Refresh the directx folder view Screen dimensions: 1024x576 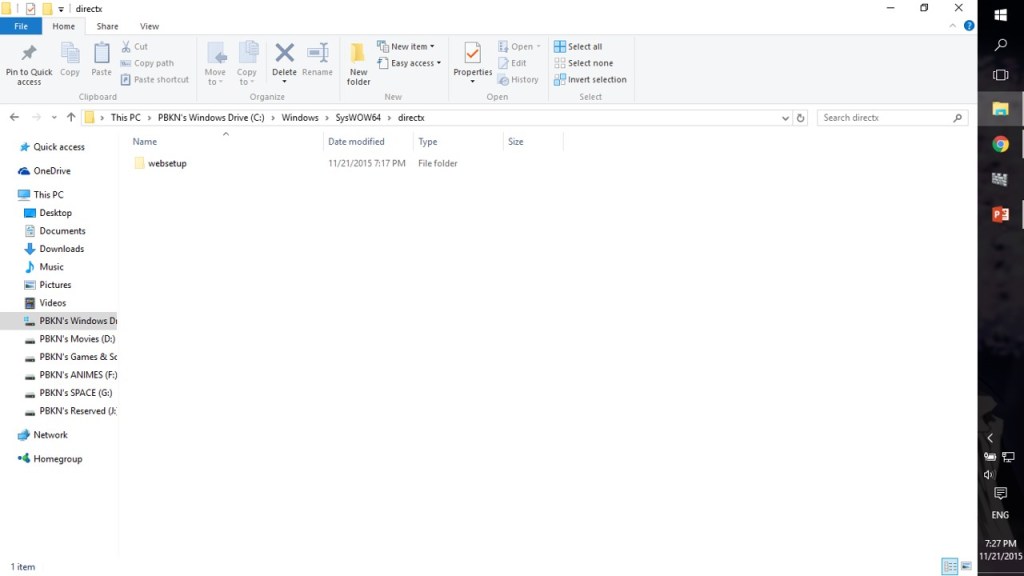point(800,118)
